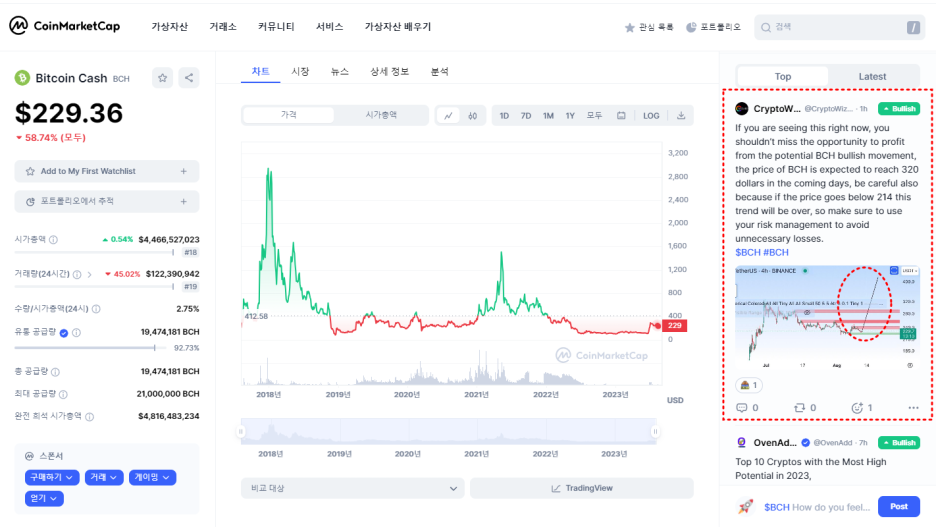936x527 pixels.
Task: Open market cap info tooltip icon
Action: coord(54,240)
